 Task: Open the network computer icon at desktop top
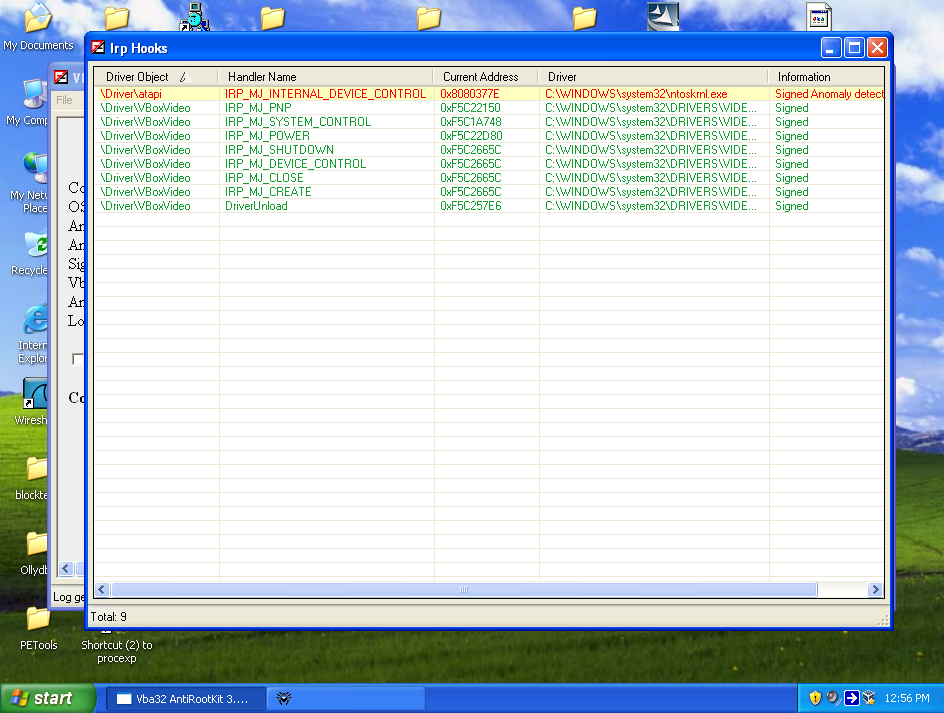click(x=194, y=16)
